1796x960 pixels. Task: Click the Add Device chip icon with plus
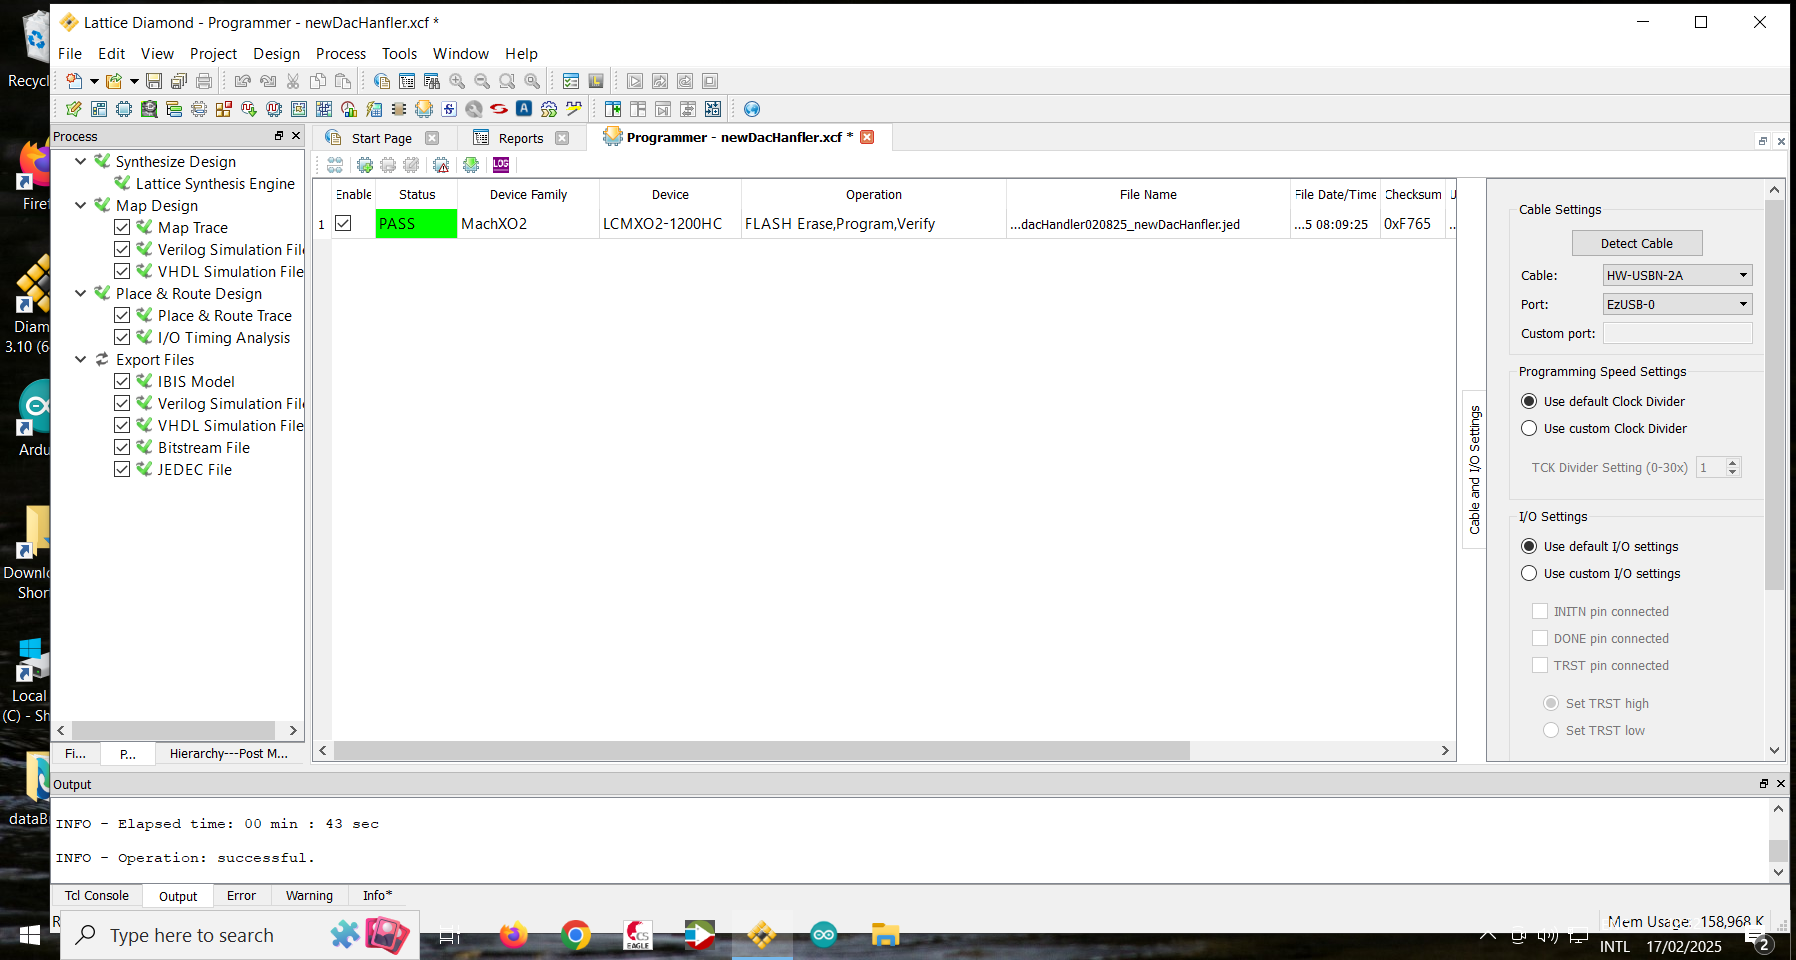(365, 165)
